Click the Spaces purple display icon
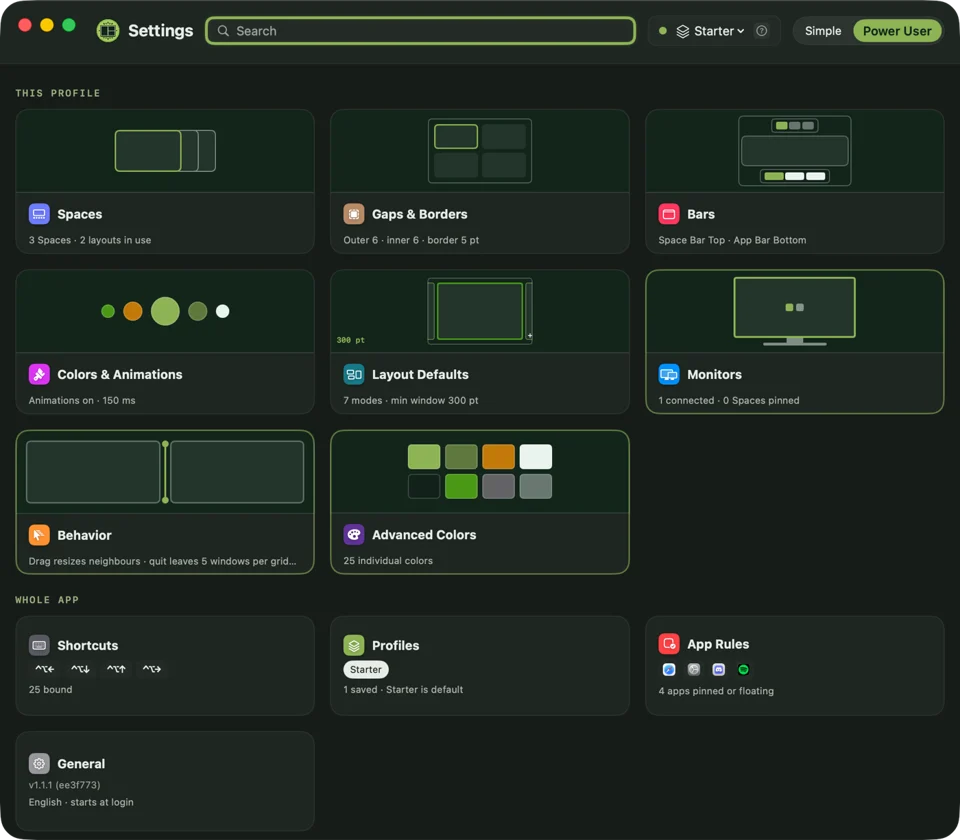Image resolution: width=960 pixels, height=840 pixels. tap(39, 214)
